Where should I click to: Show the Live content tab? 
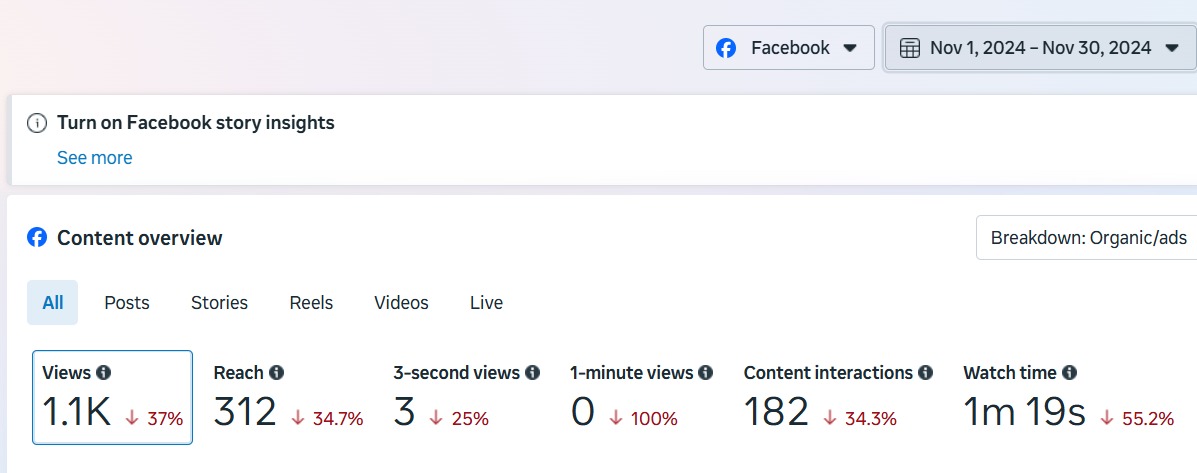tap(486, 303)
